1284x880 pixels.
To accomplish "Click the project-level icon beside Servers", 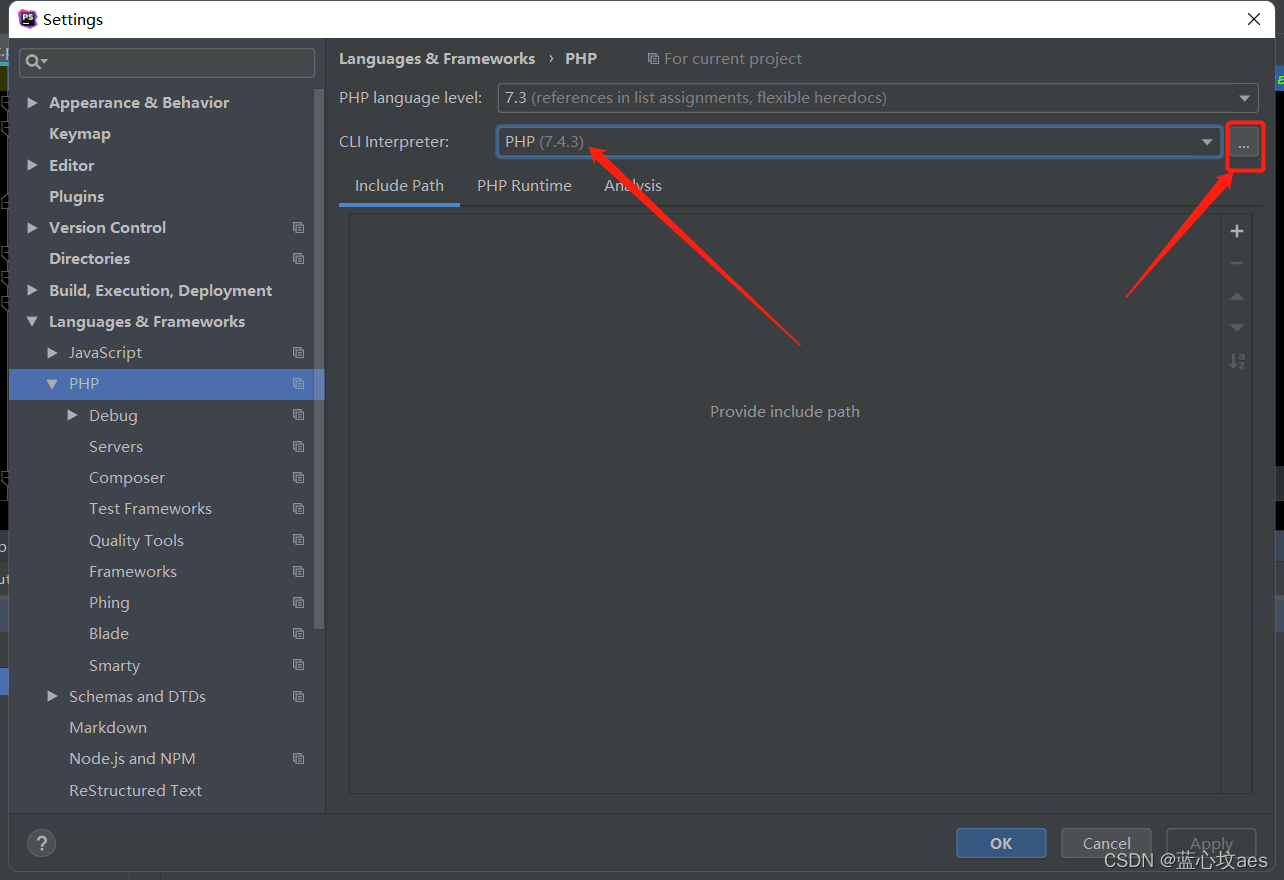I will click(298, 446).
